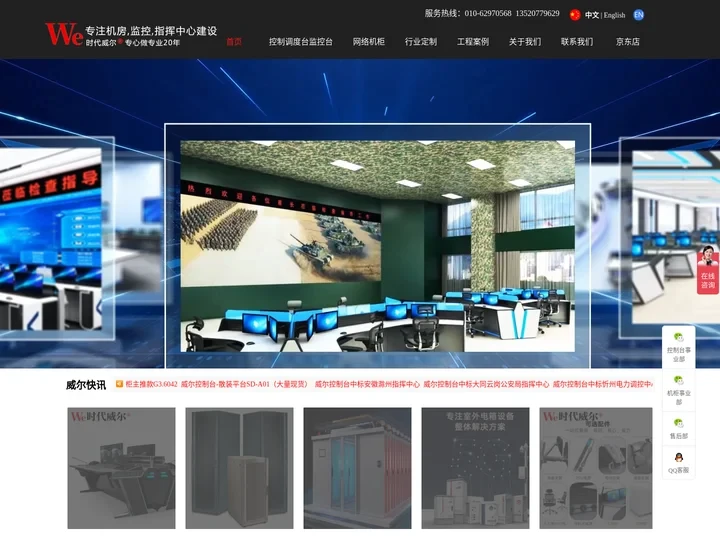Open news about 忻州电力调控中心
Screen dimensions: 720x540
[602, 384]
